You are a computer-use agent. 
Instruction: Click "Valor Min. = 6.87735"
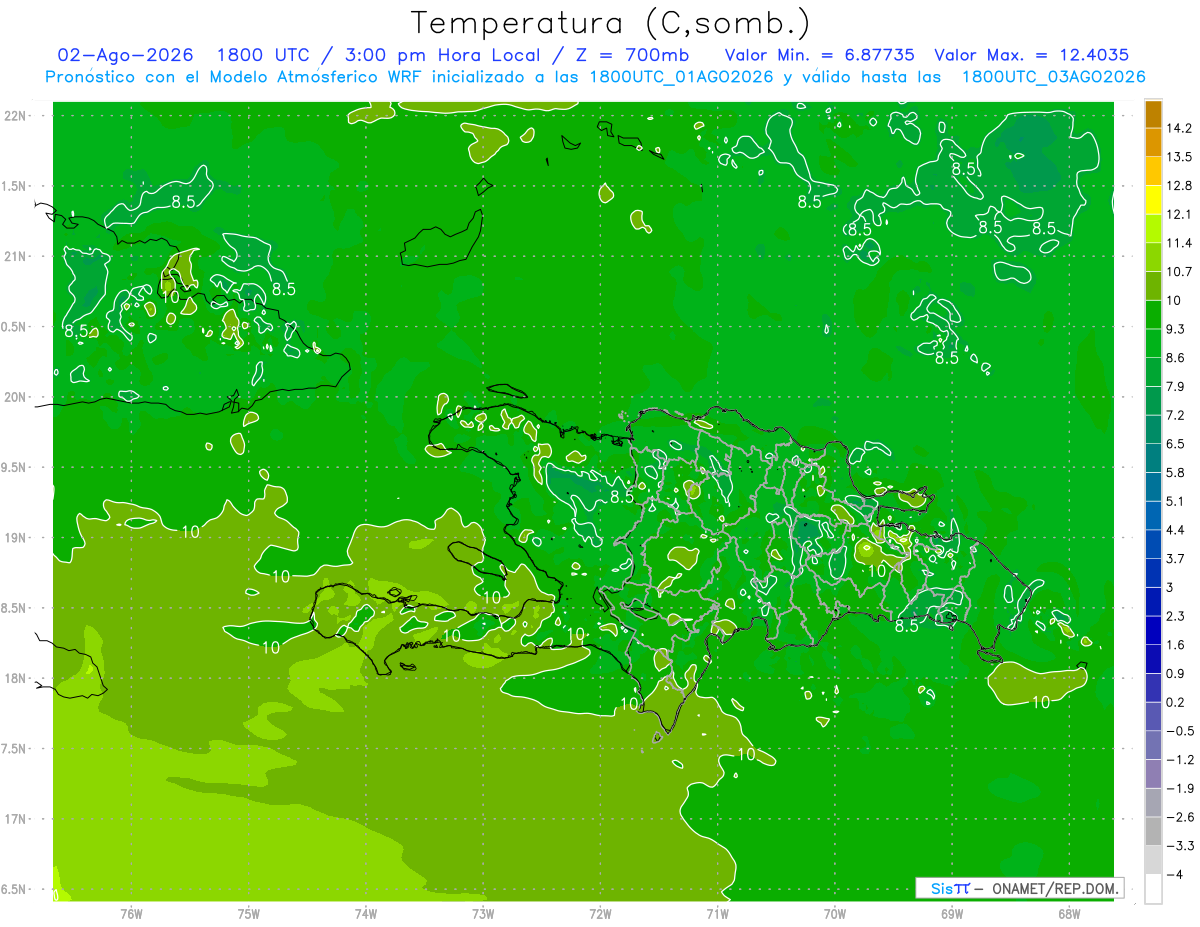coord(819,55)
